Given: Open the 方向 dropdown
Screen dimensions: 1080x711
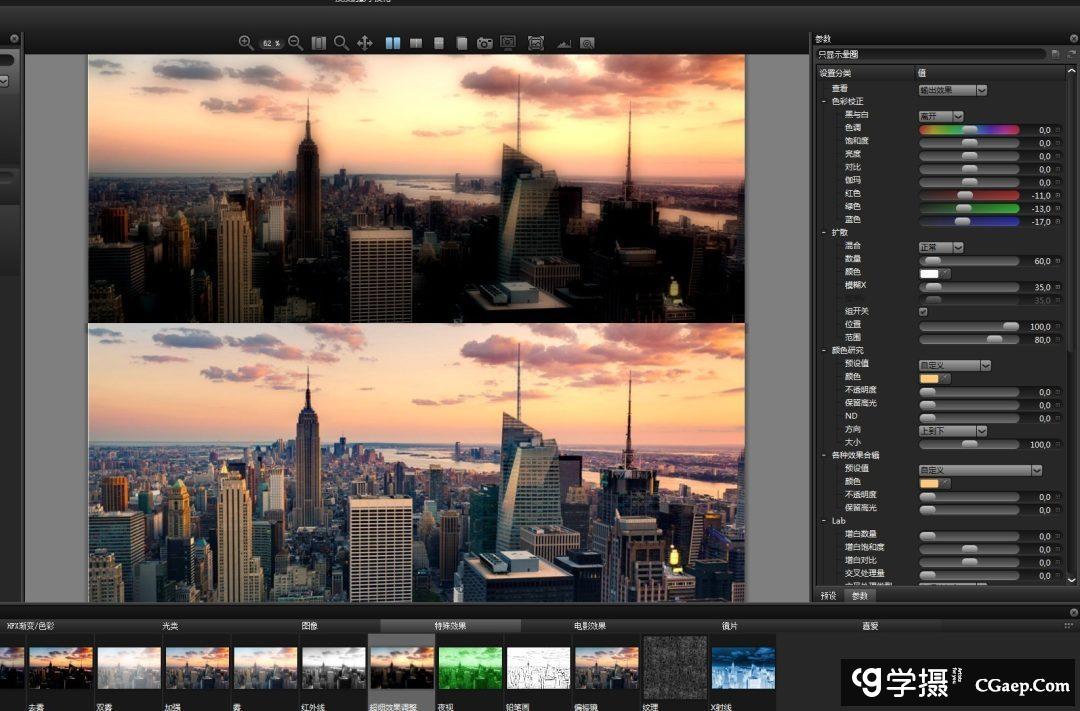Looking at the screenshot, I should (952, 431).
